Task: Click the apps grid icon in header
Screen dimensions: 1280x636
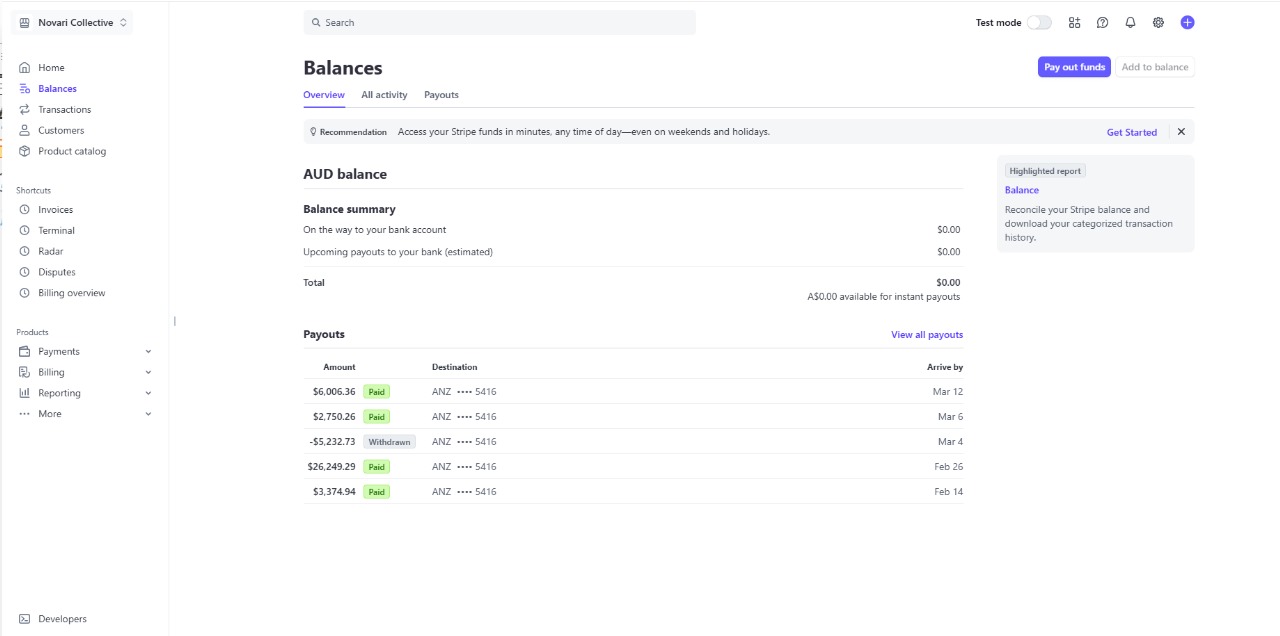Action: coord(1074,22)
